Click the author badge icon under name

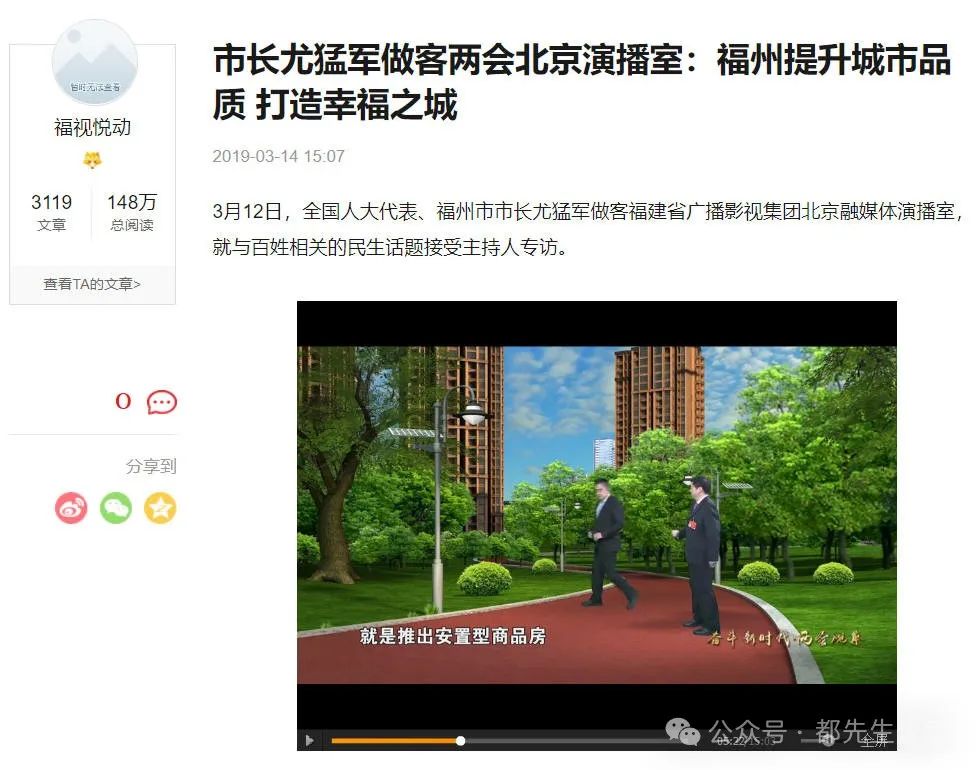click(x=92, y=160)
